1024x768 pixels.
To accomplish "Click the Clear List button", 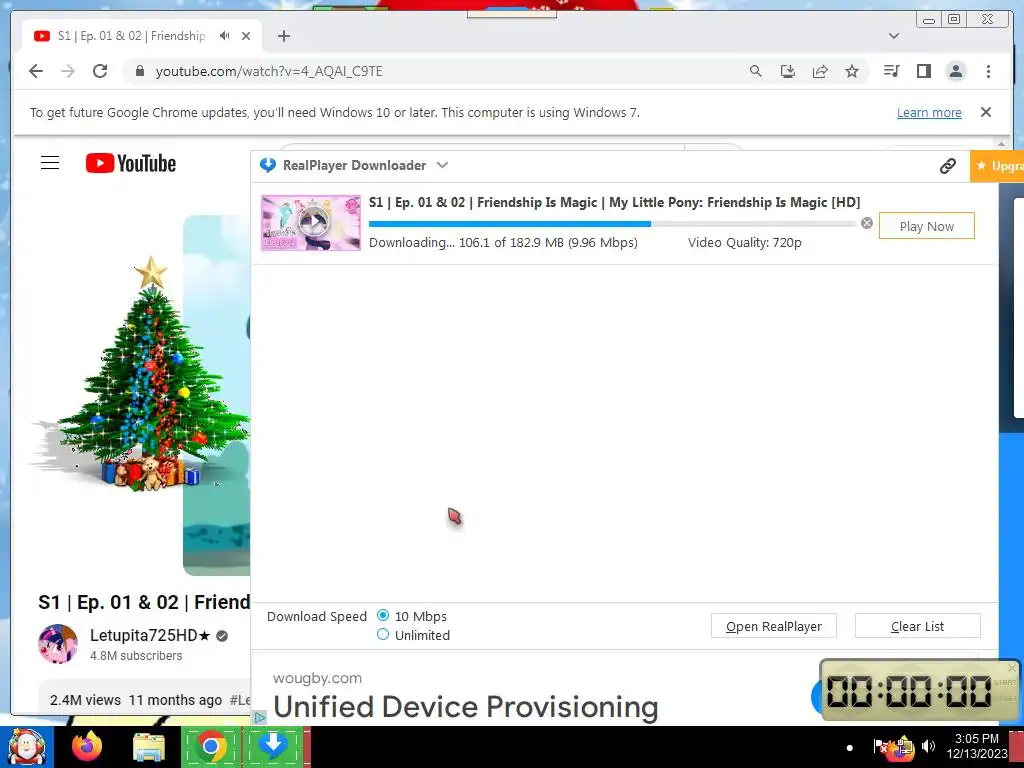I will pos(917,626).
